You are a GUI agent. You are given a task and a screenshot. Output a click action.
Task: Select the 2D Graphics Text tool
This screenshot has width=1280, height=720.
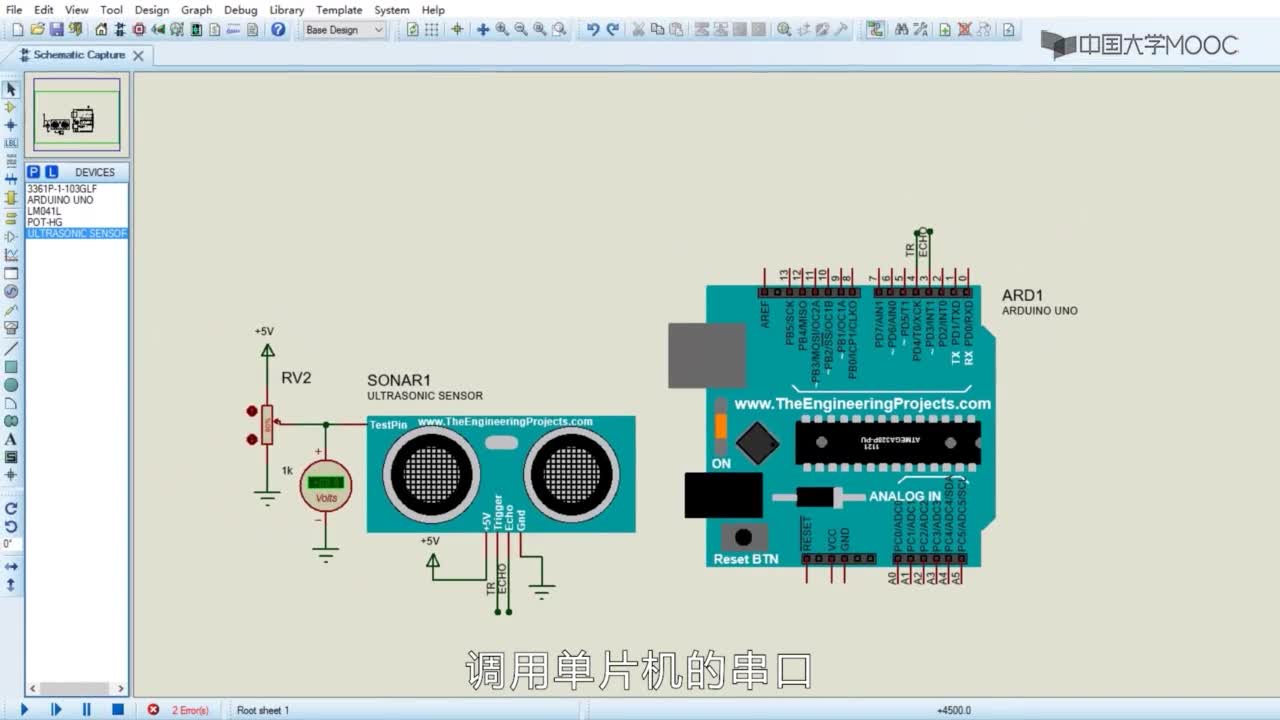pyautogui.click(x=11, y=439)
